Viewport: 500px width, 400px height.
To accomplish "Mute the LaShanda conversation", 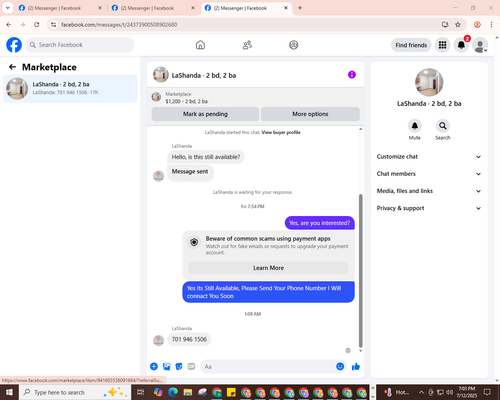I will click(x=415, y=126).
